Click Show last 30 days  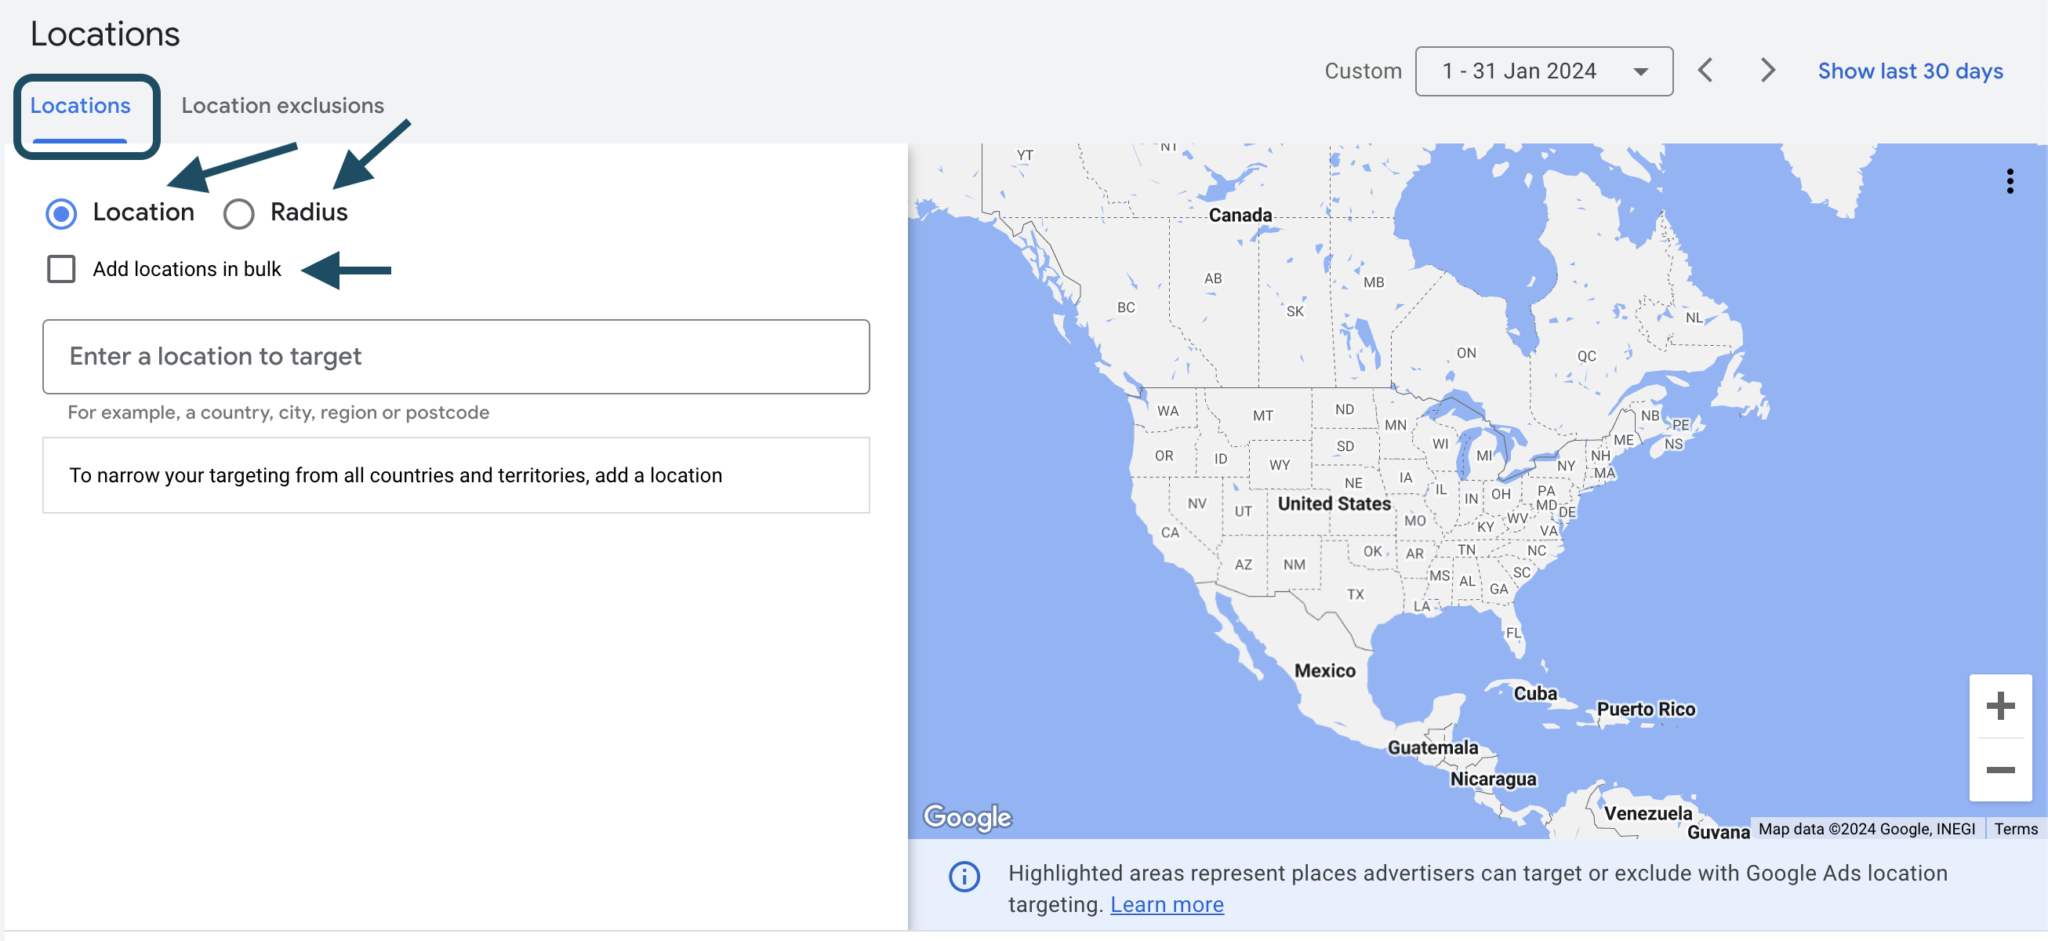click(x=1910, y=70)
